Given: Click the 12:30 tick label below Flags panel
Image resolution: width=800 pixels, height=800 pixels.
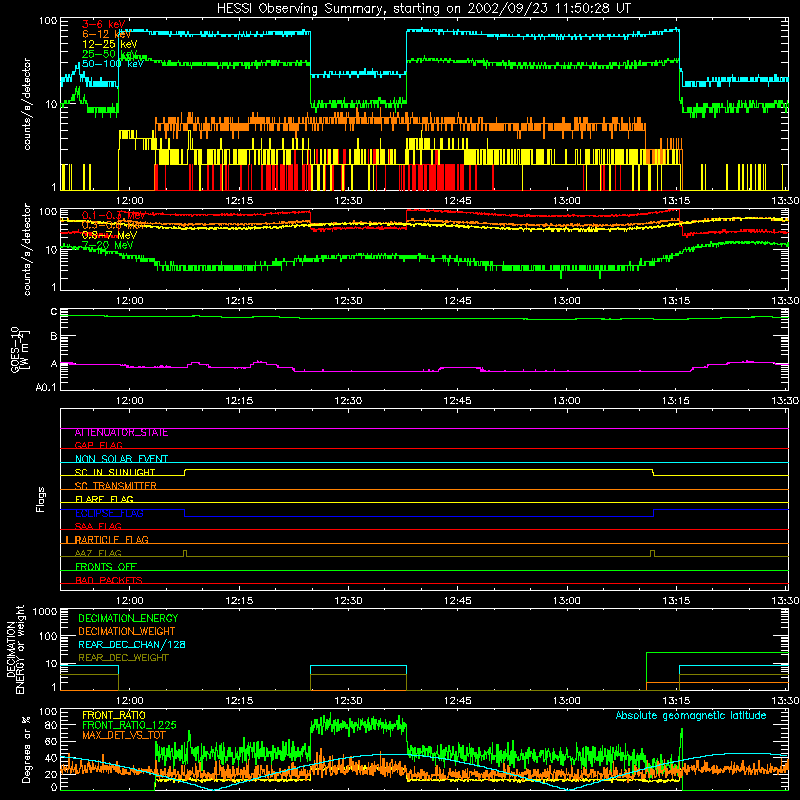Looking at the screenshot, I should [x=348, y=601].
